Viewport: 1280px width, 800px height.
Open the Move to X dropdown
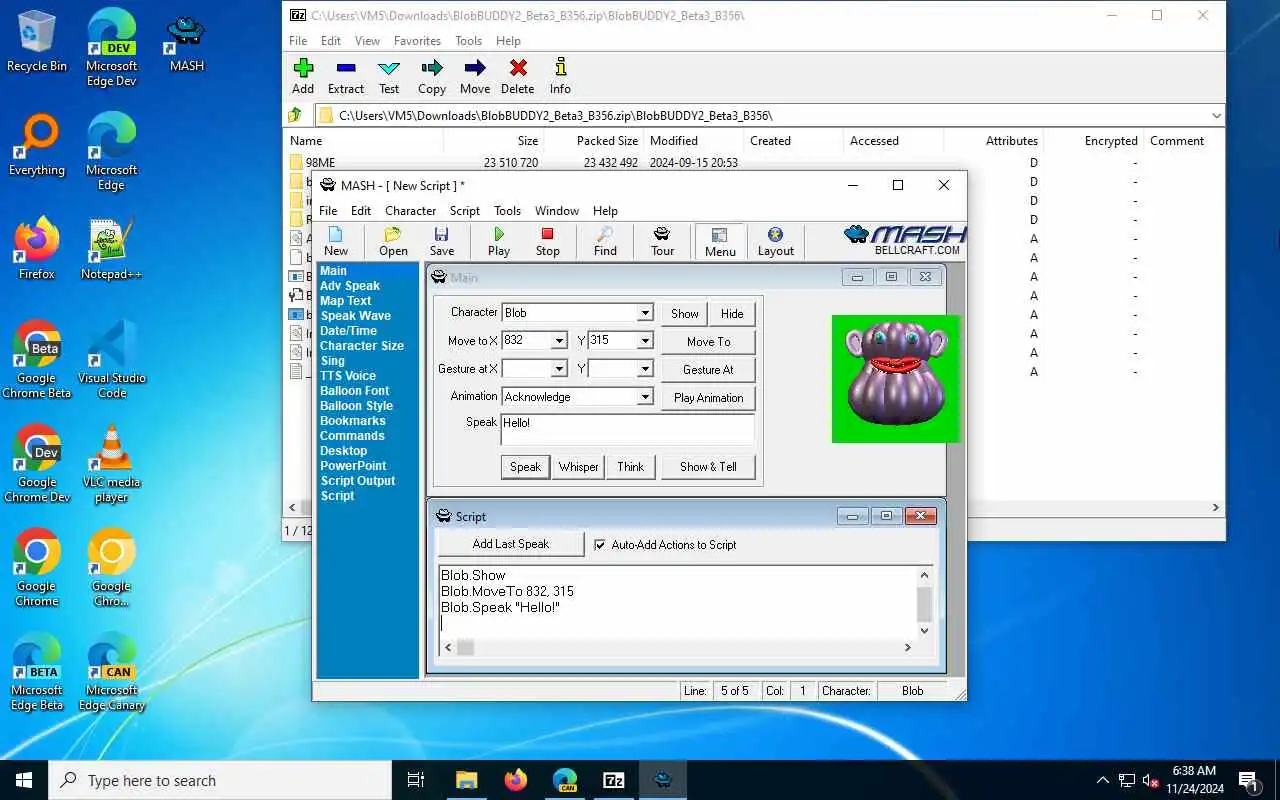point(559,341)
